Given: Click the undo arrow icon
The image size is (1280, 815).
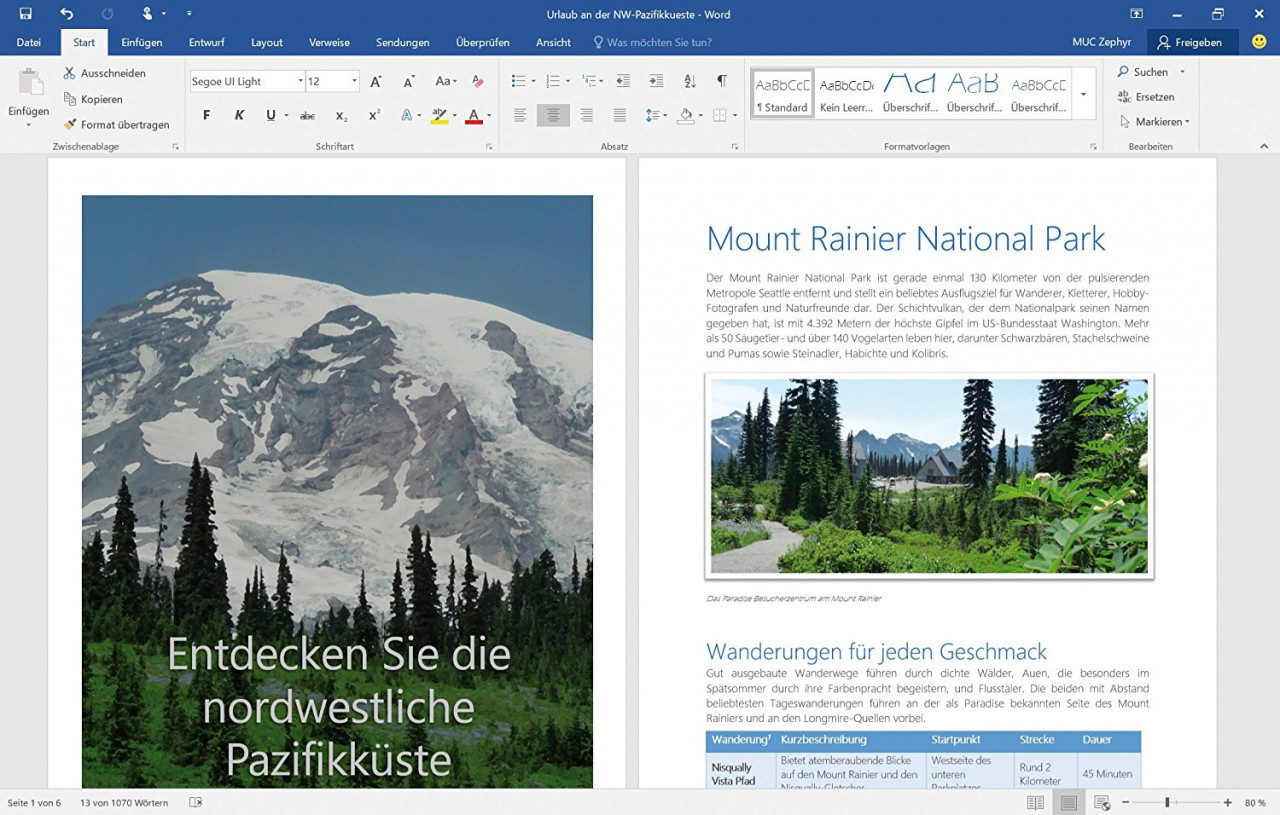Looking at the screenshot, I should 67,14.
